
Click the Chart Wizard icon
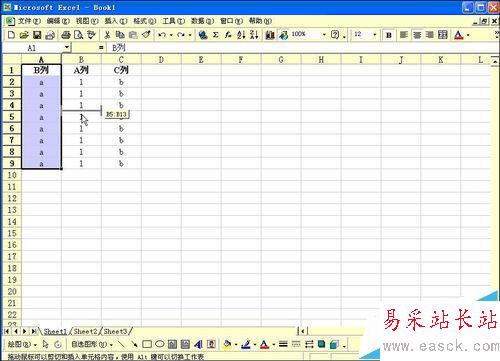270,35
